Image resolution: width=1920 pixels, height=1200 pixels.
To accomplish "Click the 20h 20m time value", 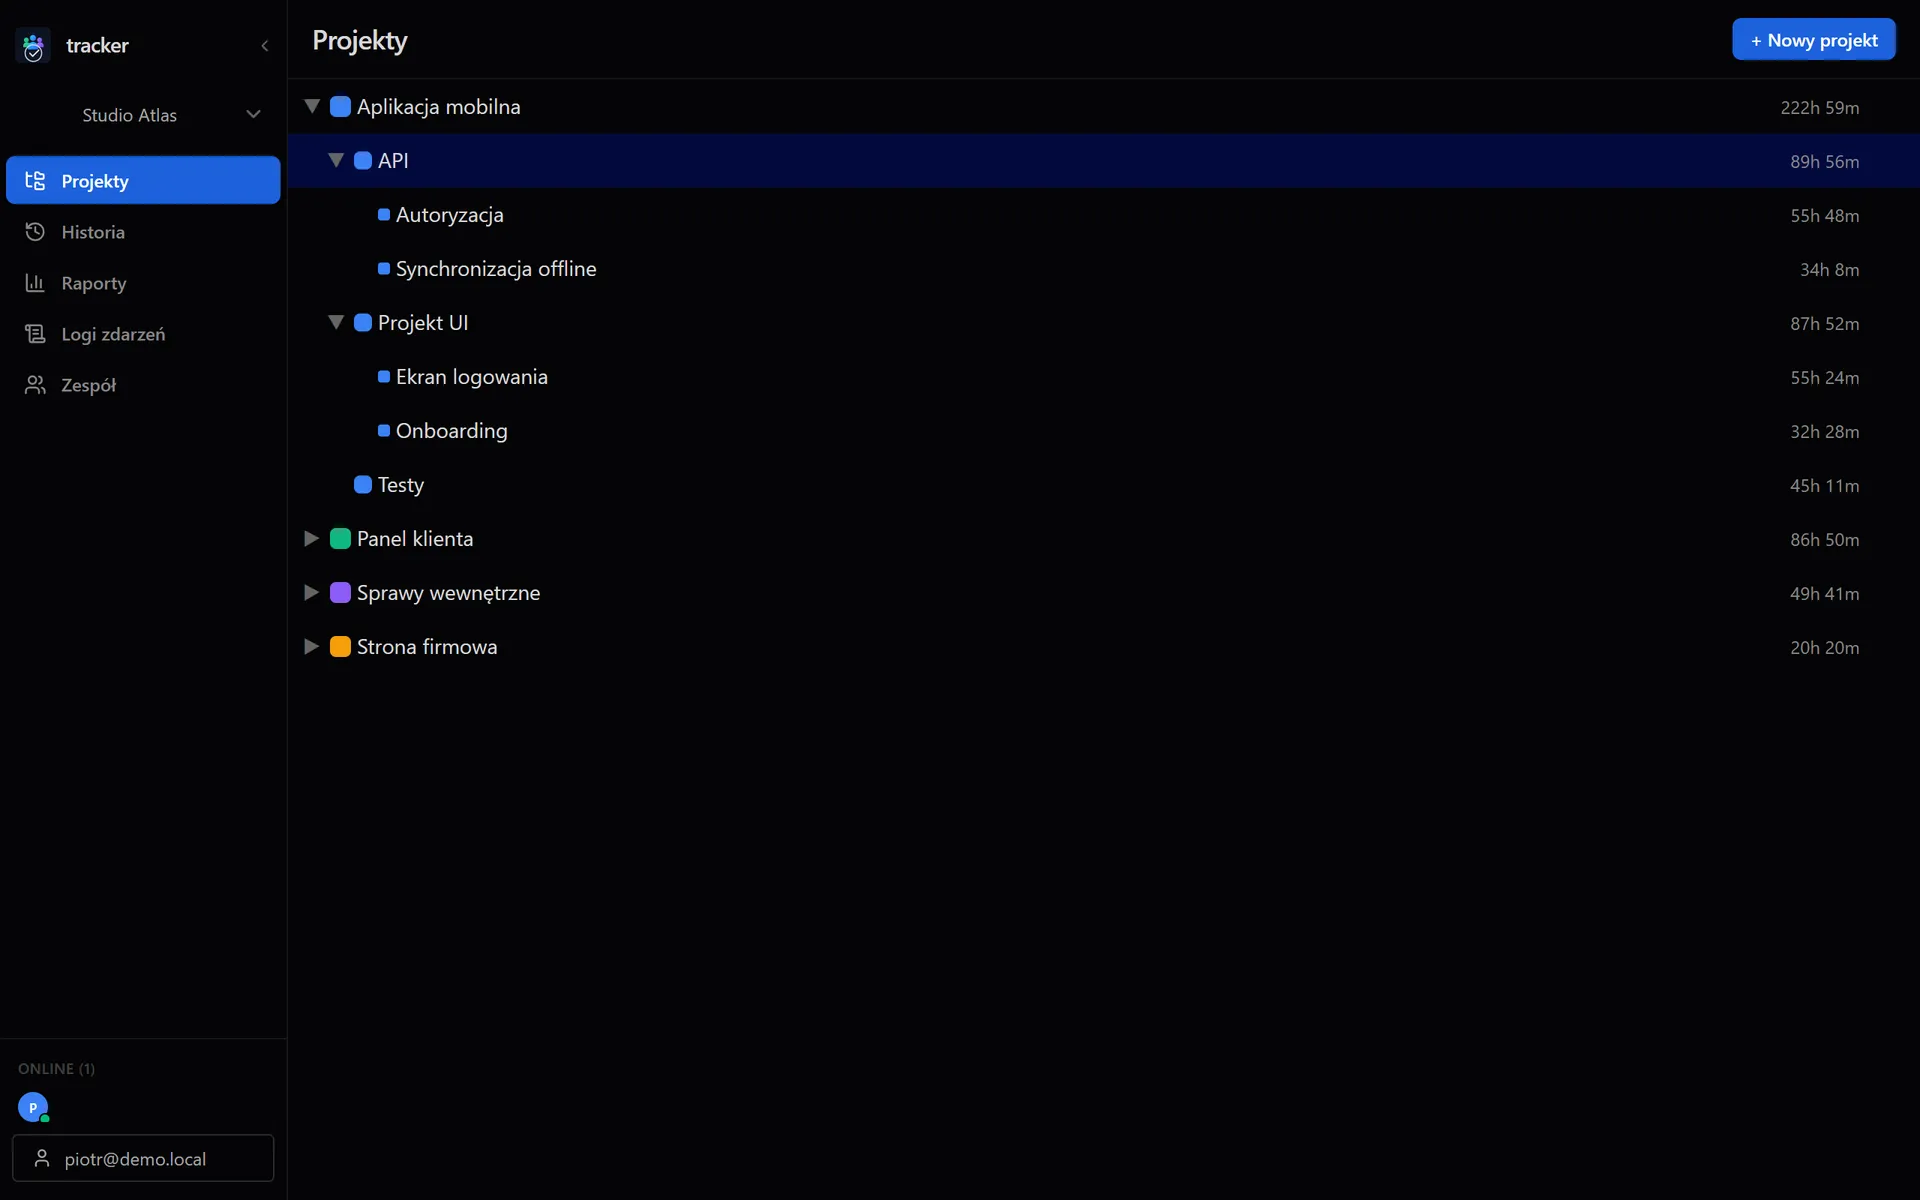I will (1825, 647).
